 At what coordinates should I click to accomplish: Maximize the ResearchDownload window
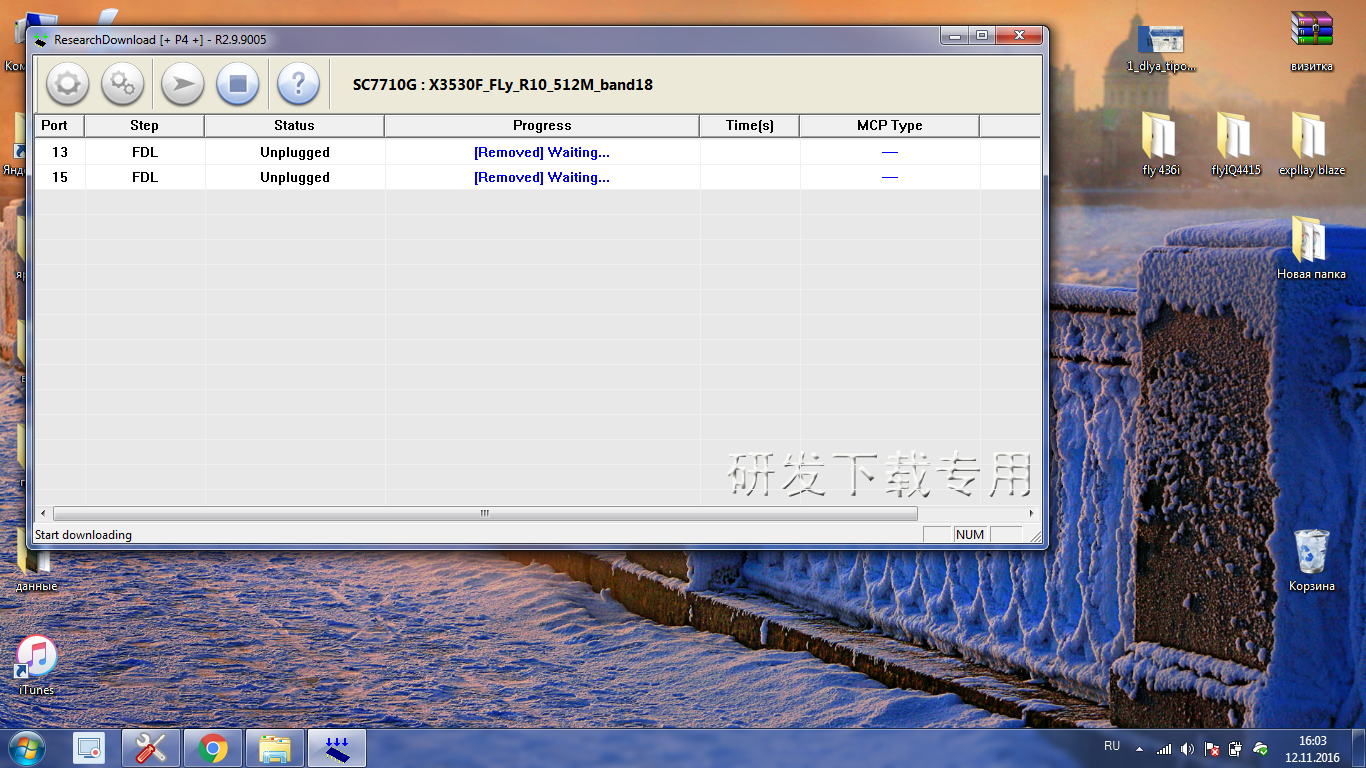[982, 36]
